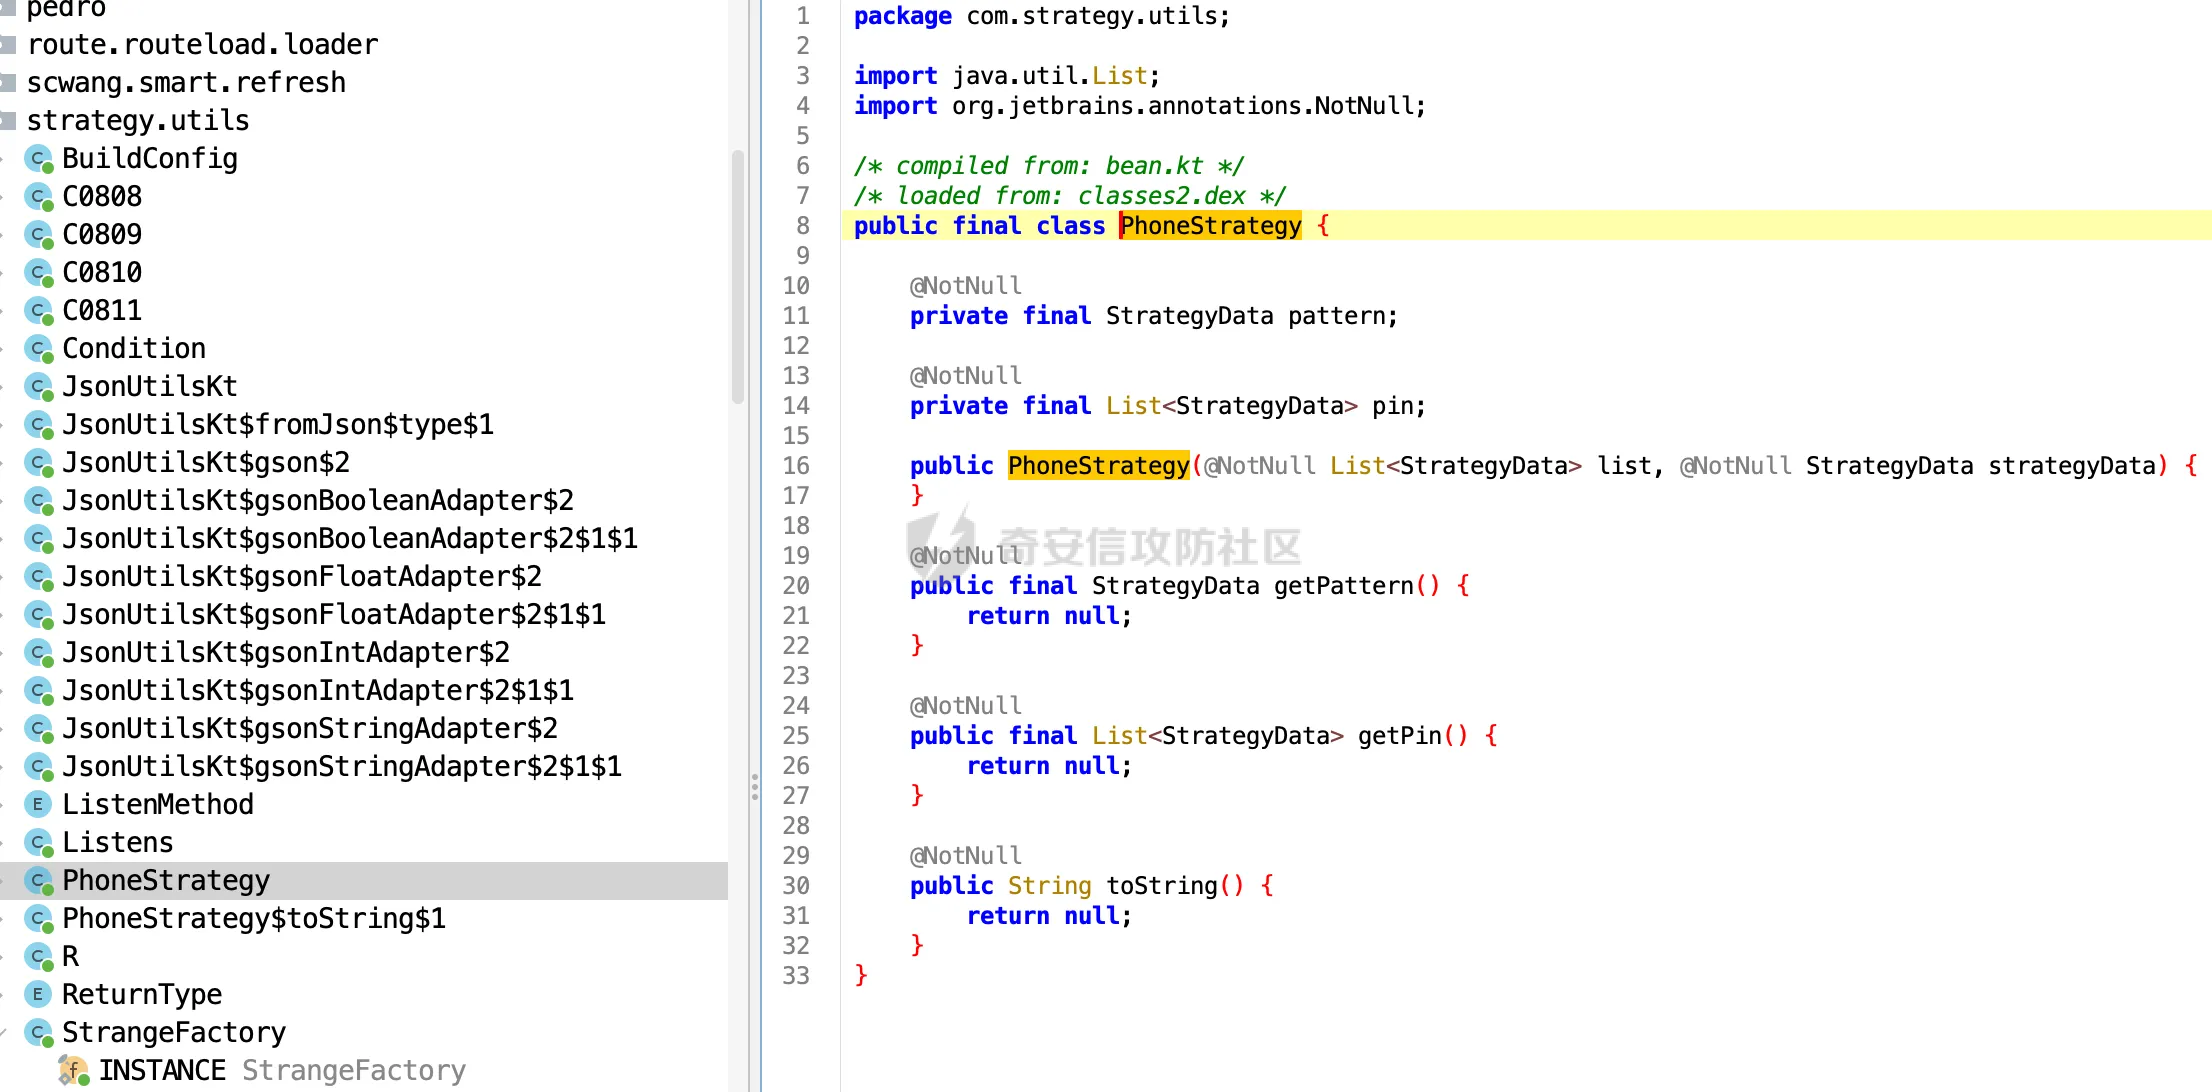Click the 'compiled from: bean.kt' comment

pyautogui.click(x=1048, y=166)
